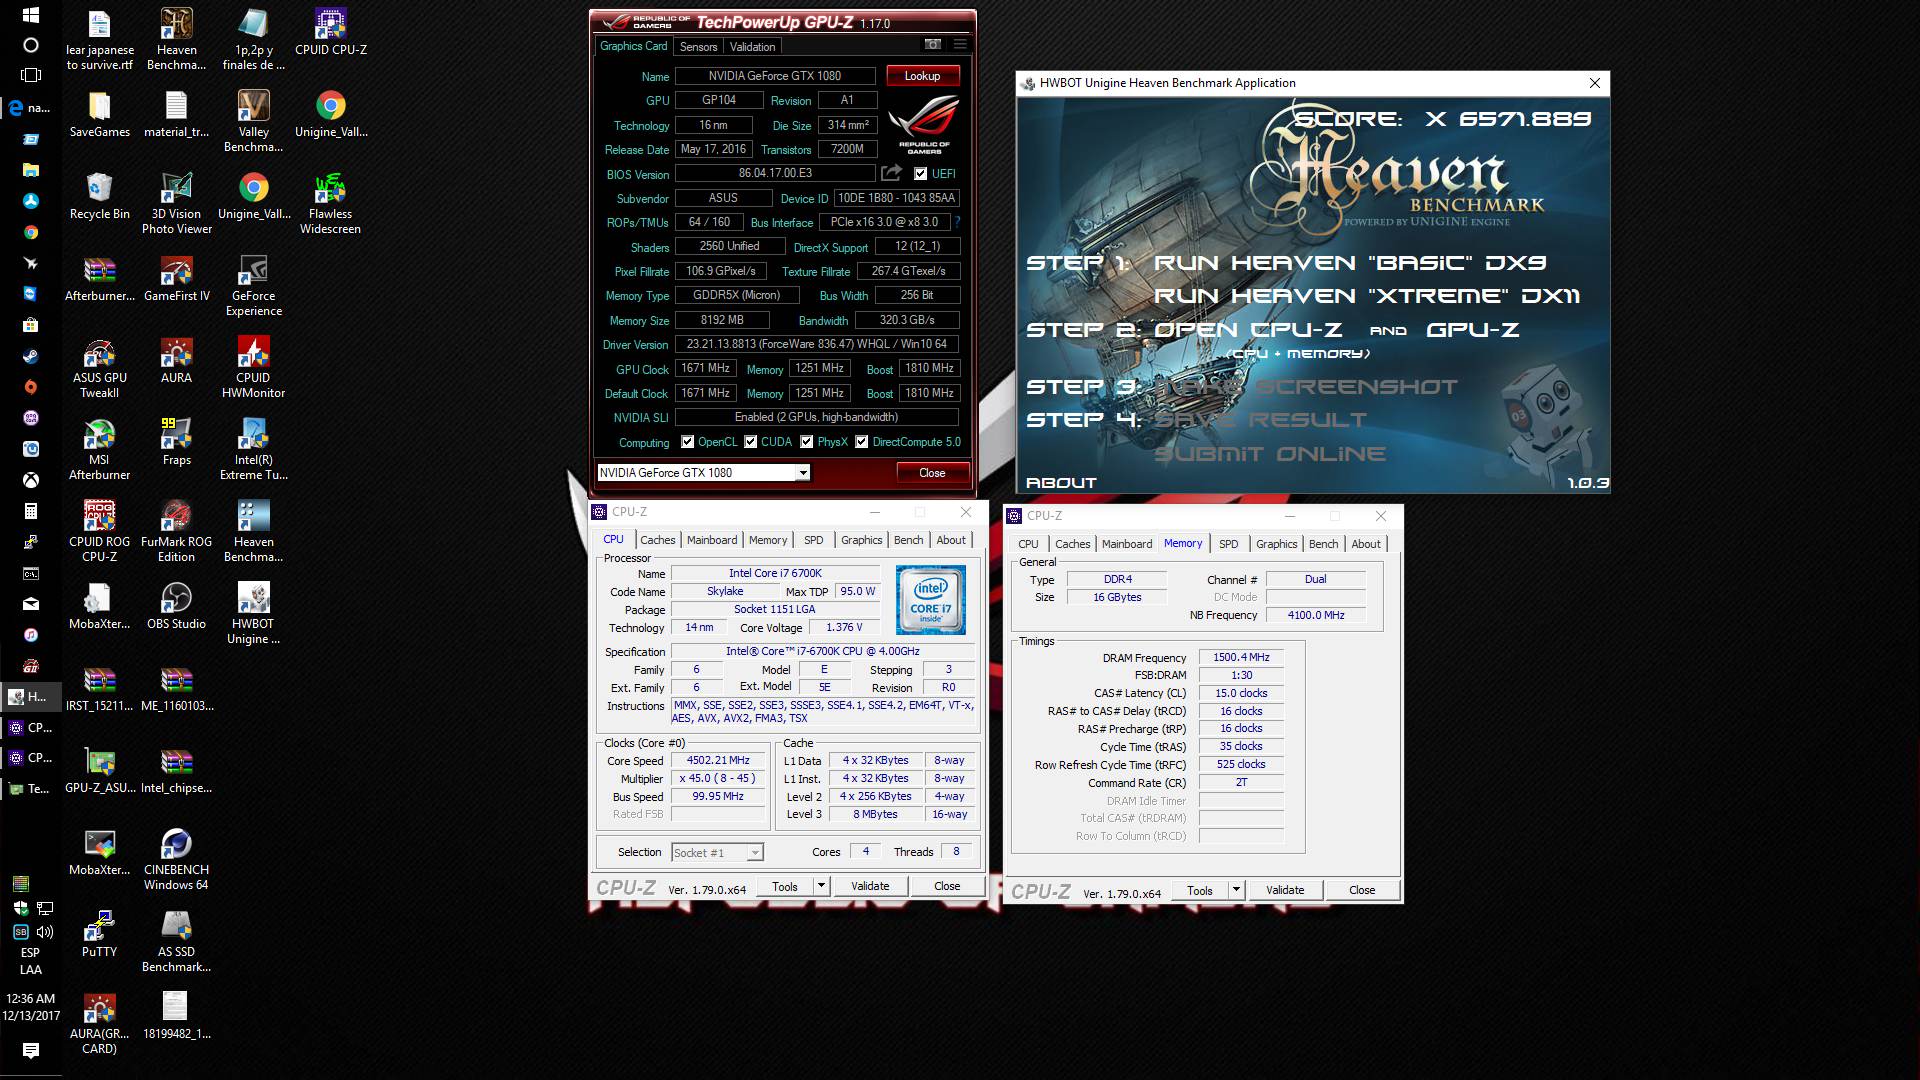
Task: Click Validate in left CPU-Z window
Action: pyautogui.click(x=870, y=886)
